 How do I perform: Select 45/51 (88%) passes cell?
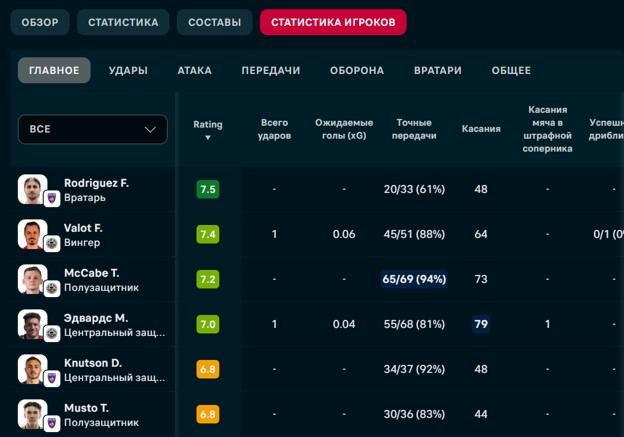pyautogui.click(x=414, y=234)
